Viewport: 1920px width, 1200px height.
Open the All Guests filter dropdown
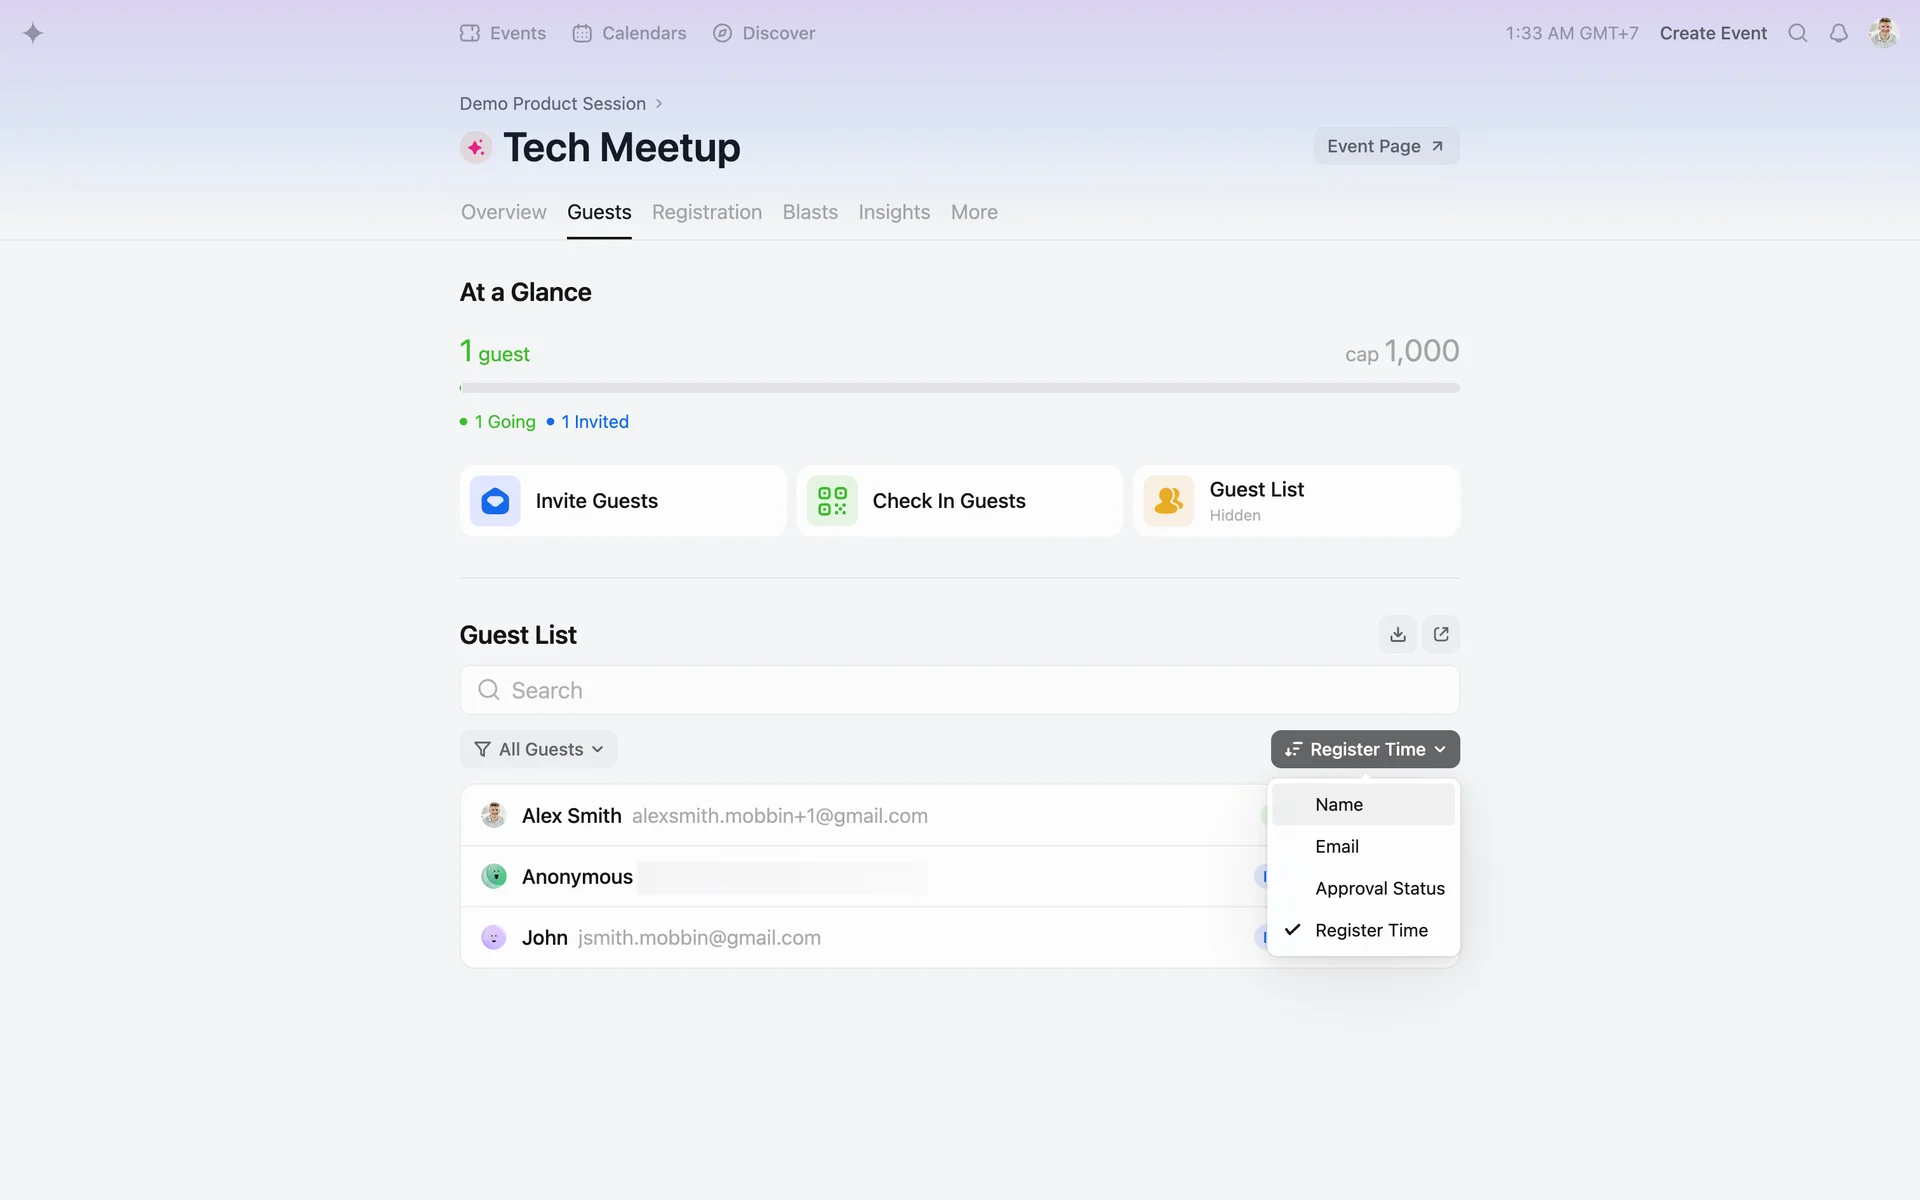pyautogui.click(x=538, y=749)
